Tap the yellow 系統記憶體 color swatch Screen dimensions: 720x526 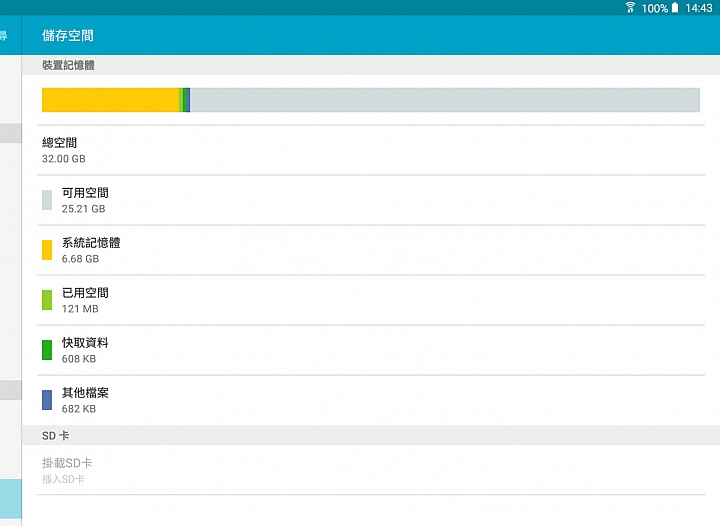click(47, 250)
